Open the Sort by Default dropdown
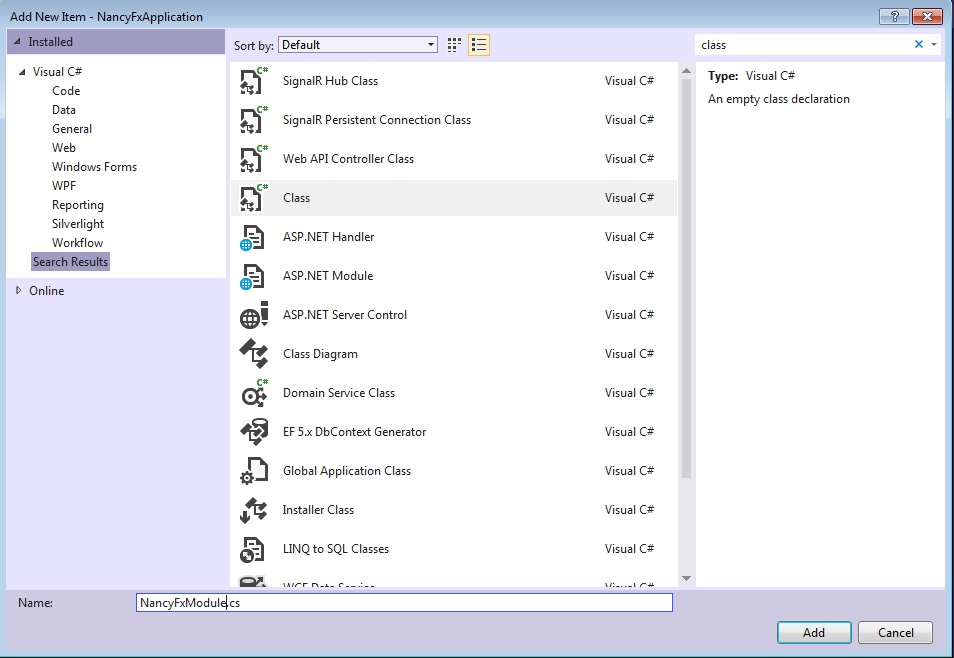 click(x=358, y=44)
